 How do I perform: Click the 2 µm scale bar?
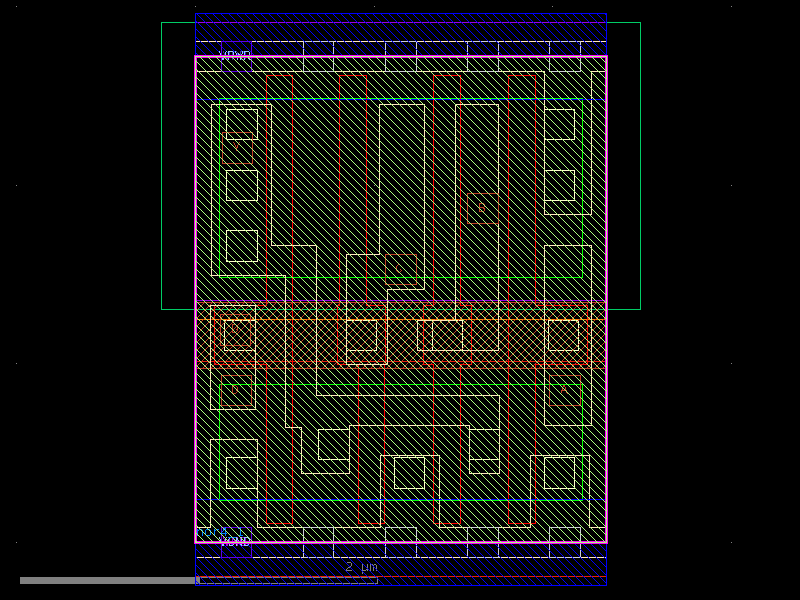360,566
